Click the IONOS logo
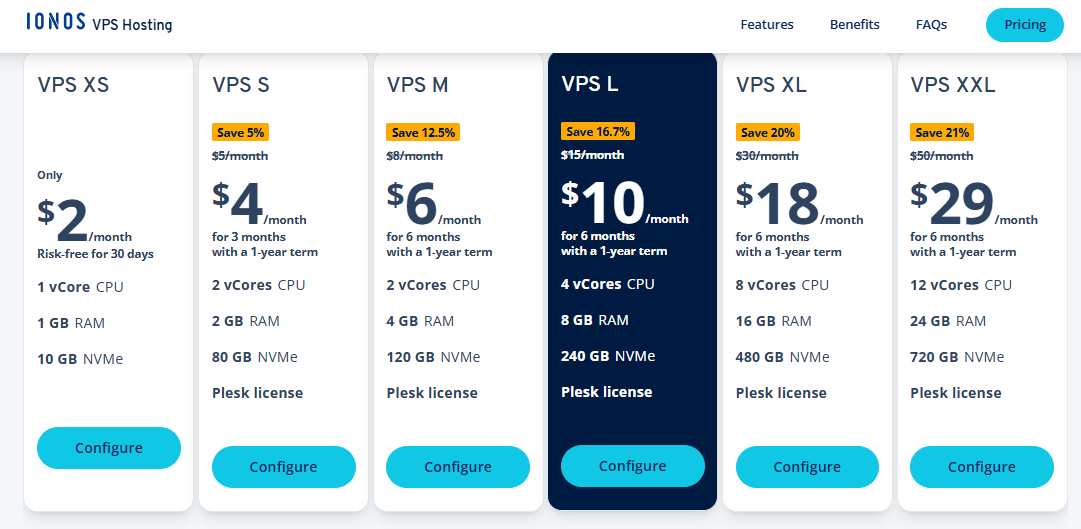 57,22
